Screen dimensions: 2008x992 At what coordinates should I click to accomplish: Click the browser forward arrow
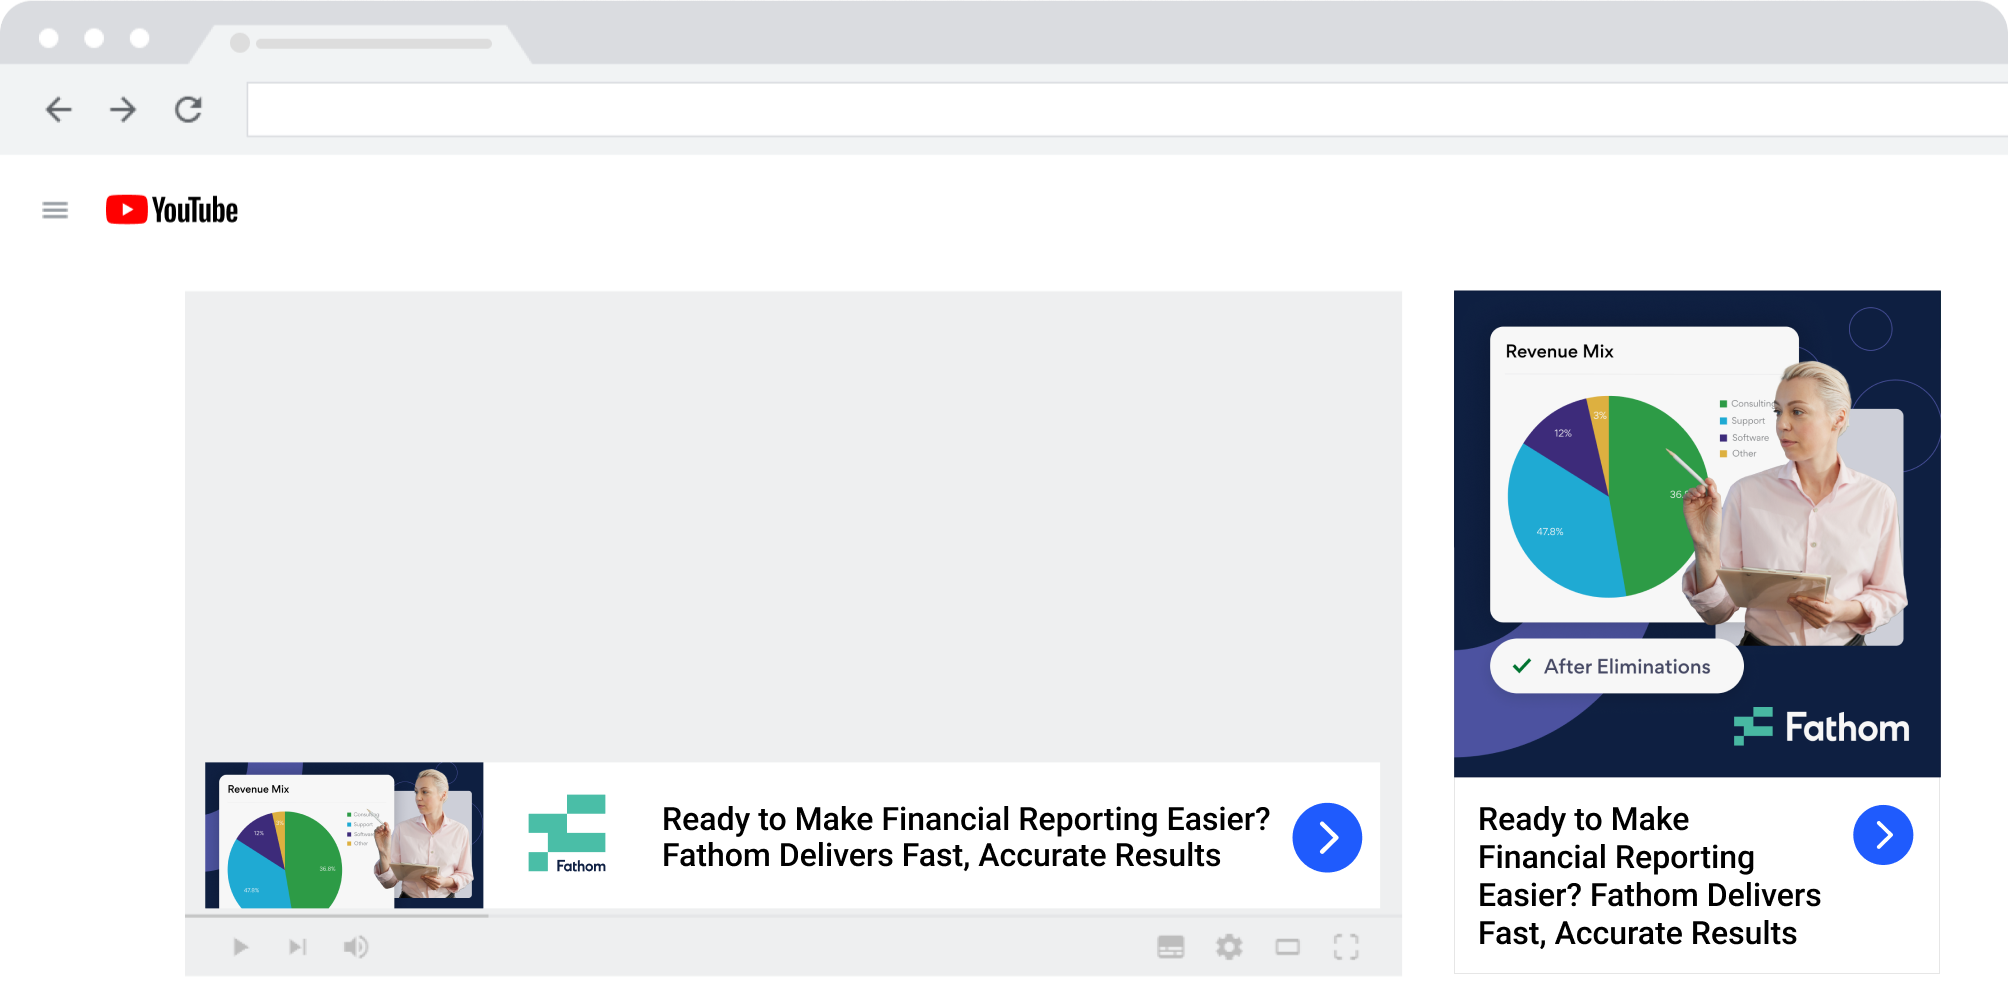123,109
